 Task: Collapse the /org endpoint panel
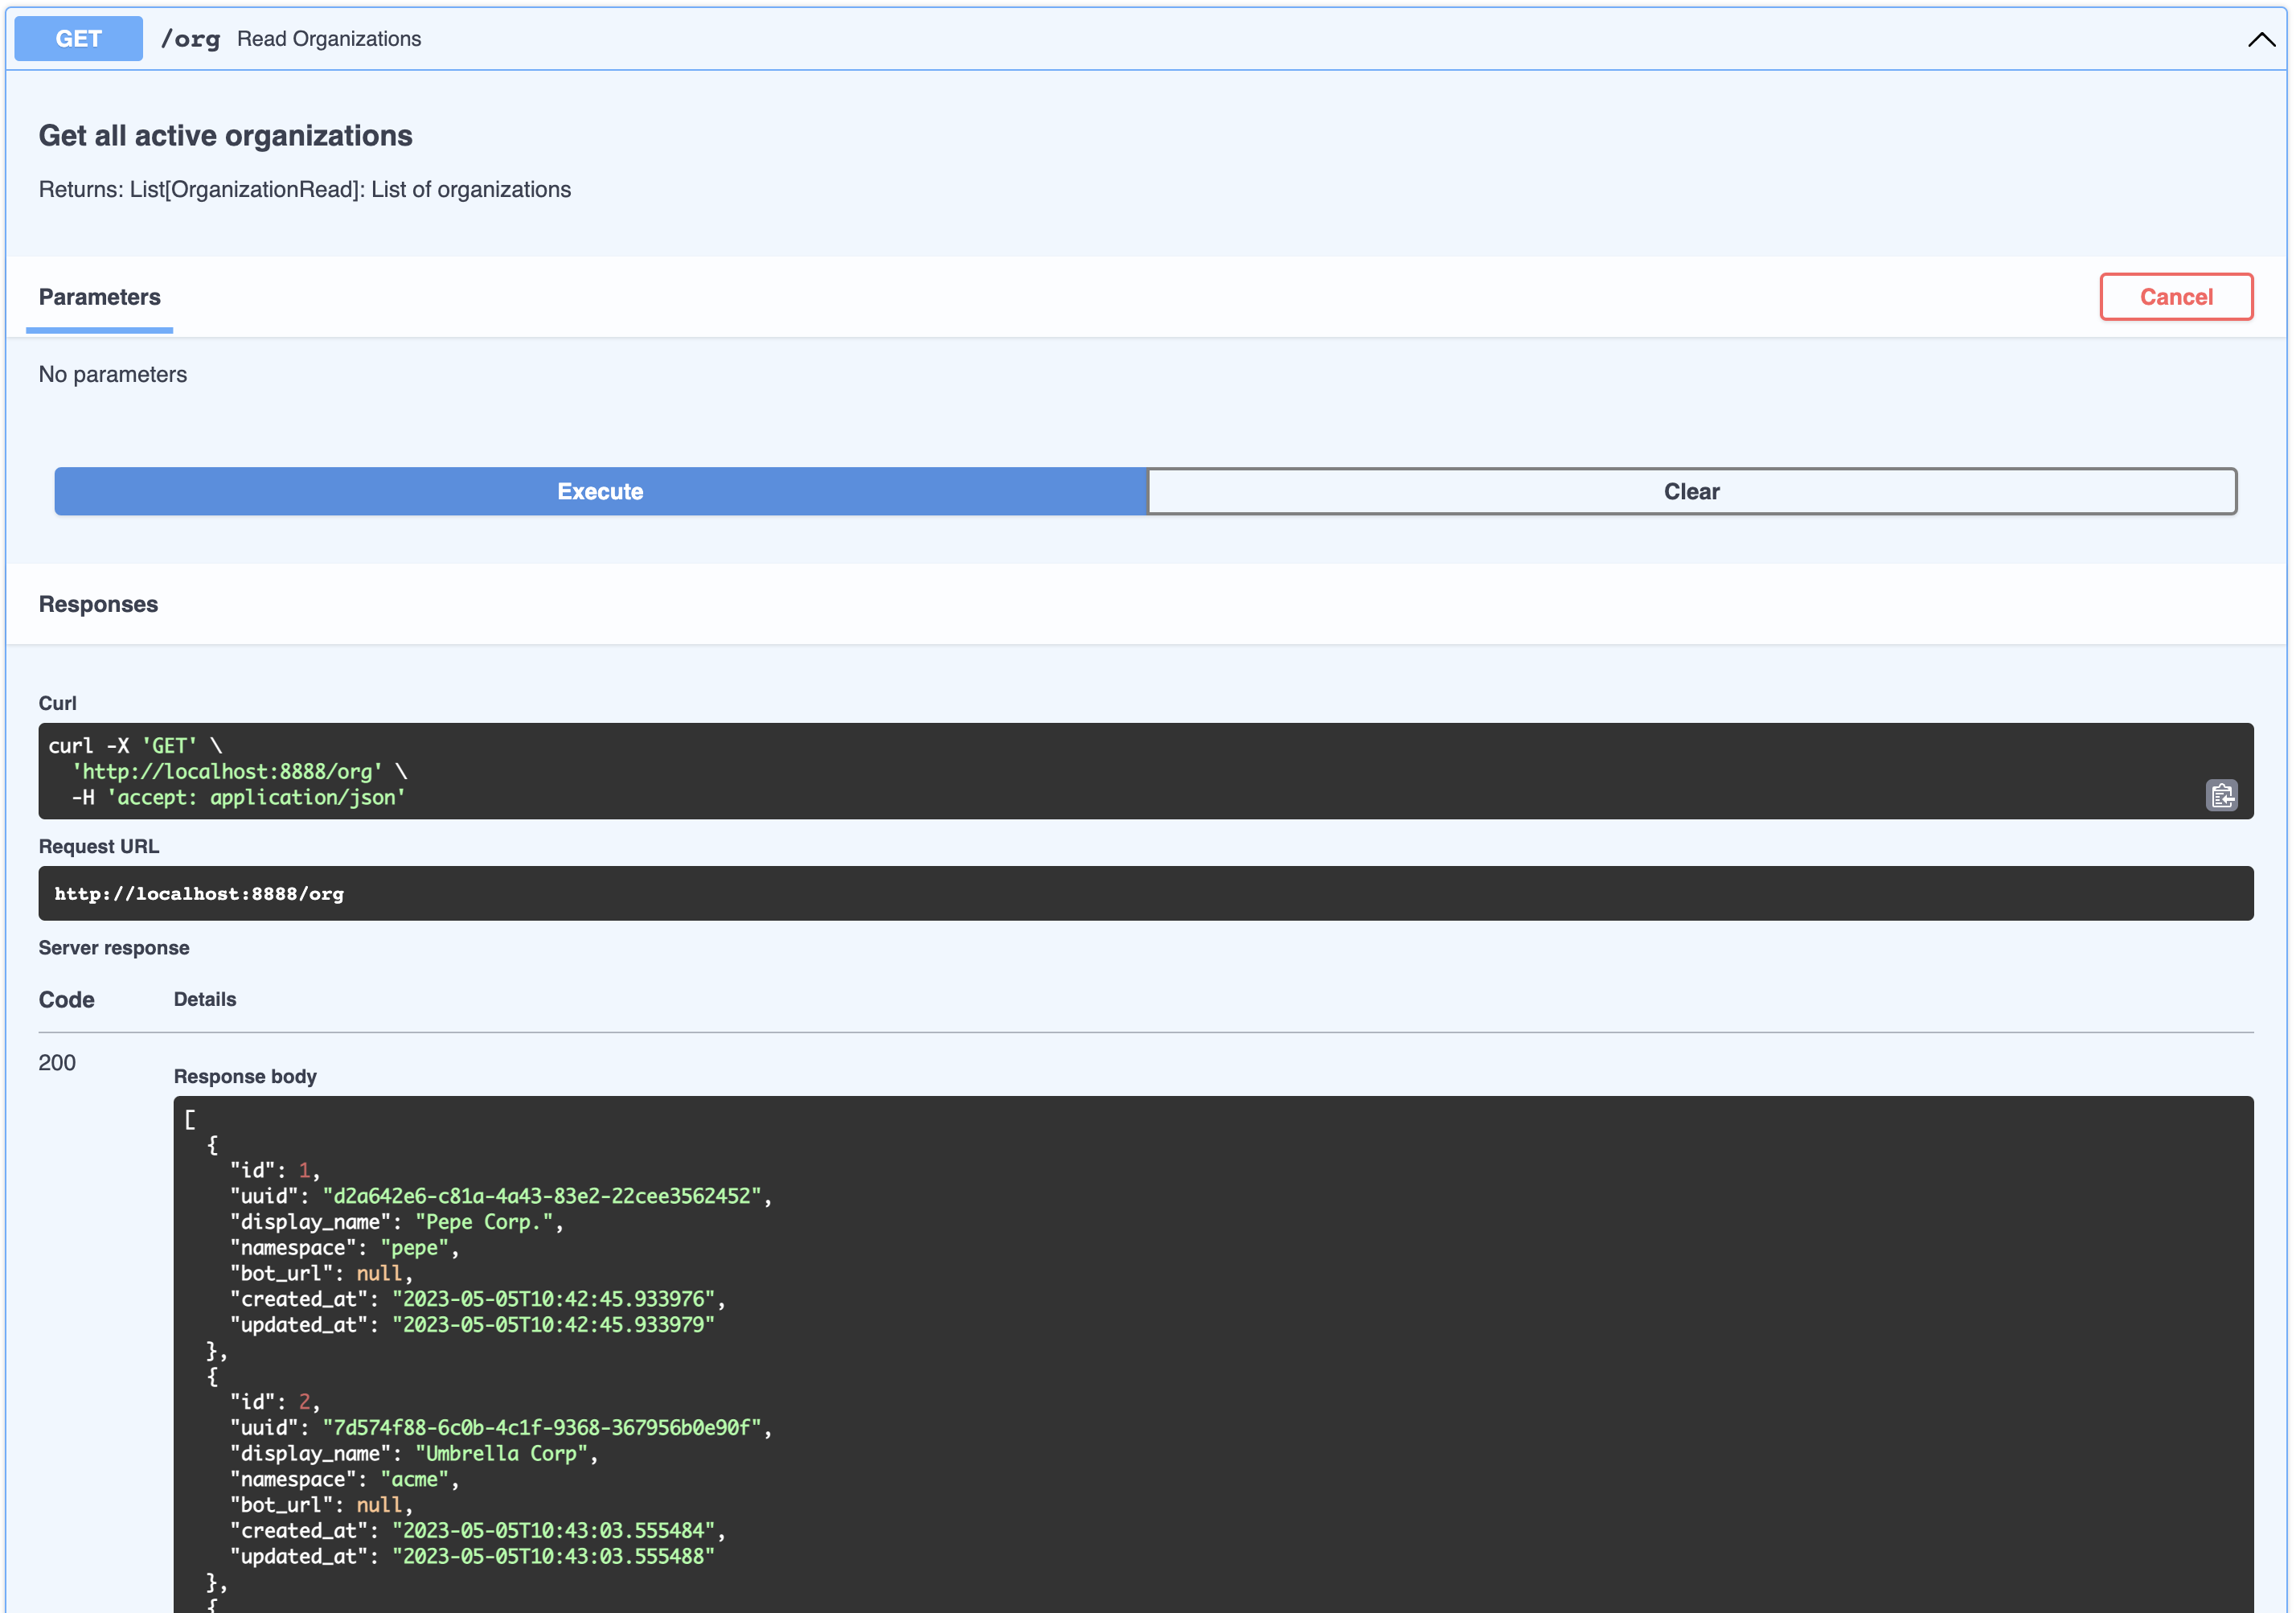2261,40
